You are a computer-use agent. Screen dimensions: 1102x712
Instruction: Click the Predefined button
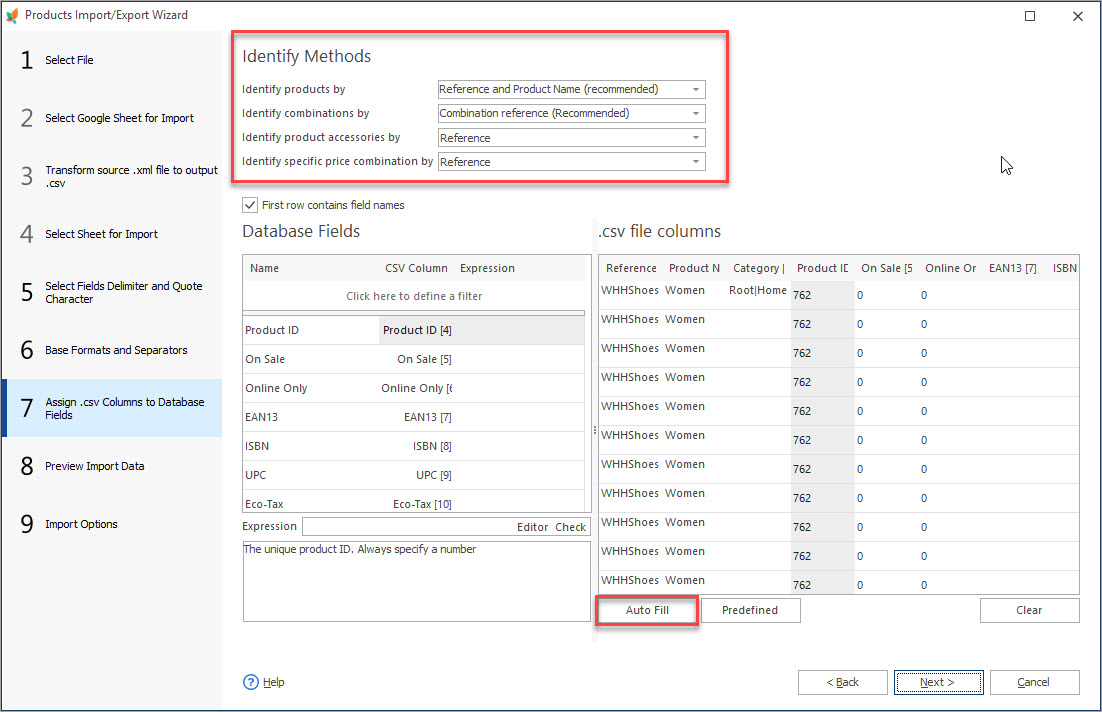[x=750, y=610]
